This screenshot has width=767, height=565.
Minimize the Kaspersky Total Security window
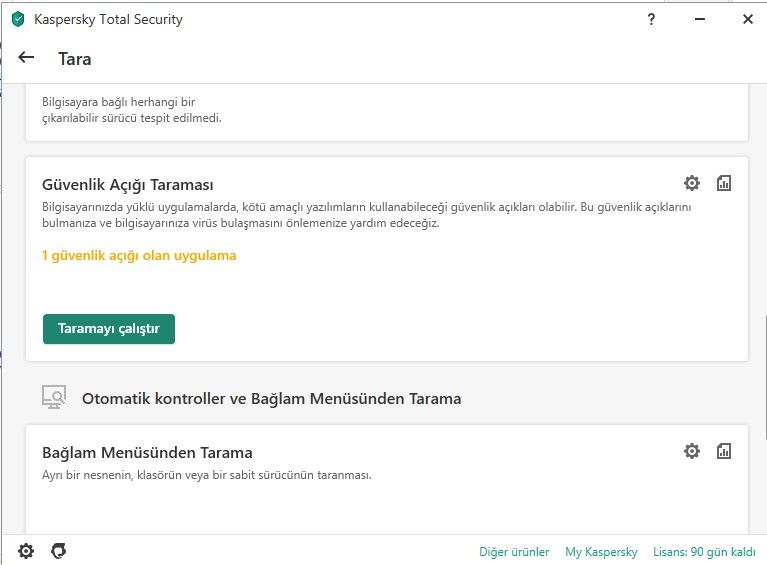click(699, 19)
